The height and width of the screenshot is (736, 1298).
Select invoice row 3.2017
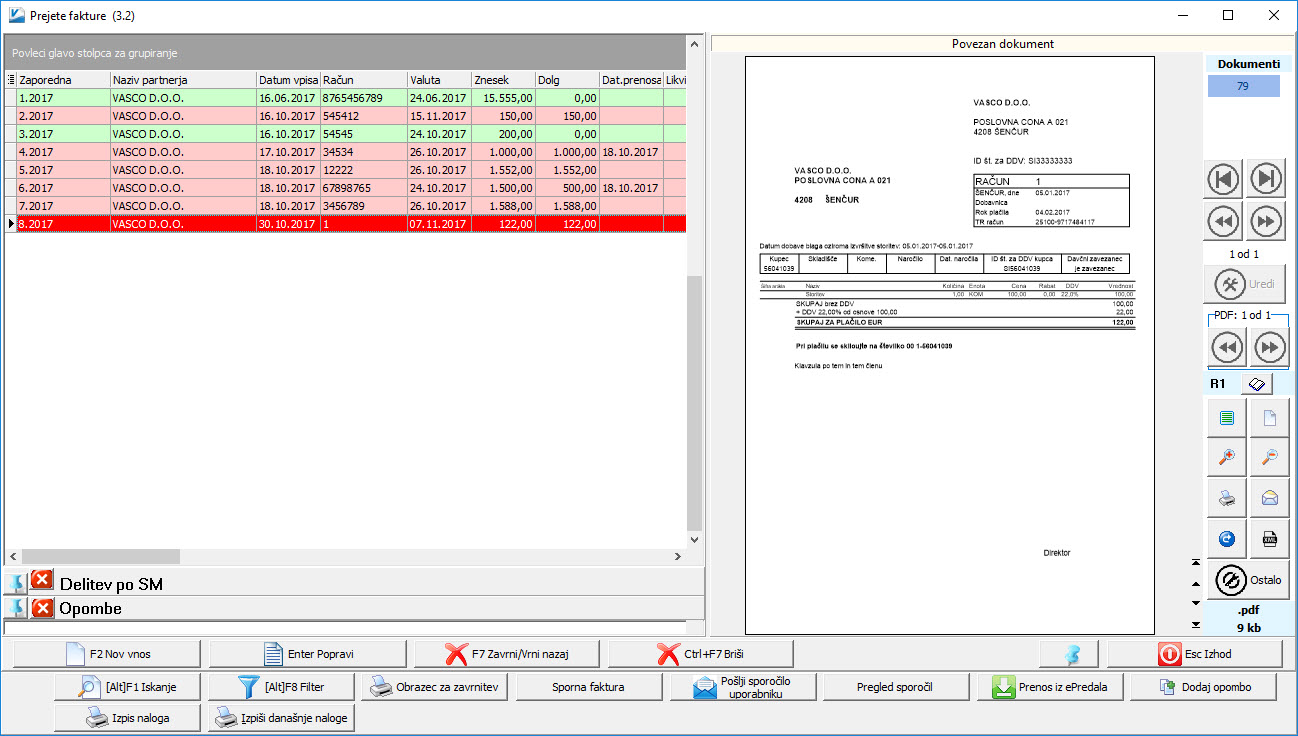click(346, 134)
